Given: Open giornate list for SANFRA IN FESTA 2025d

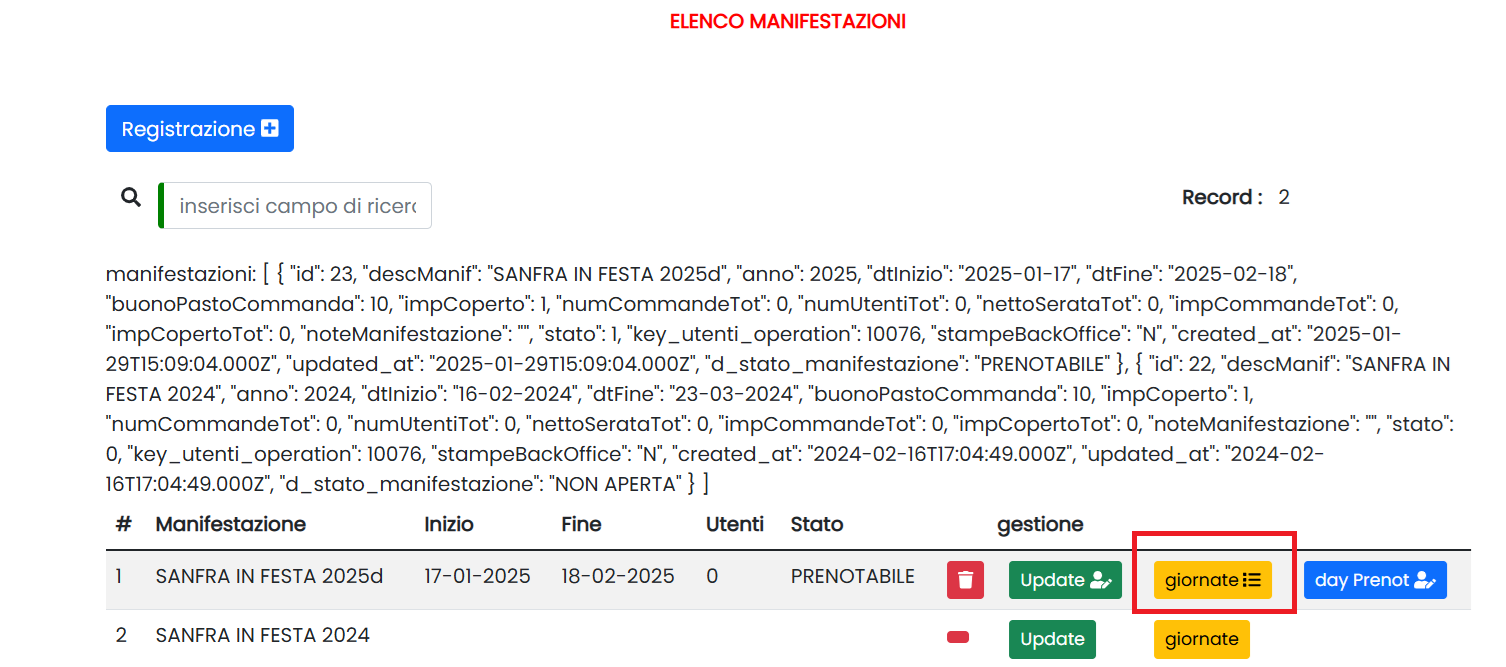Looking at the screenshot, I should (1212, 580).
